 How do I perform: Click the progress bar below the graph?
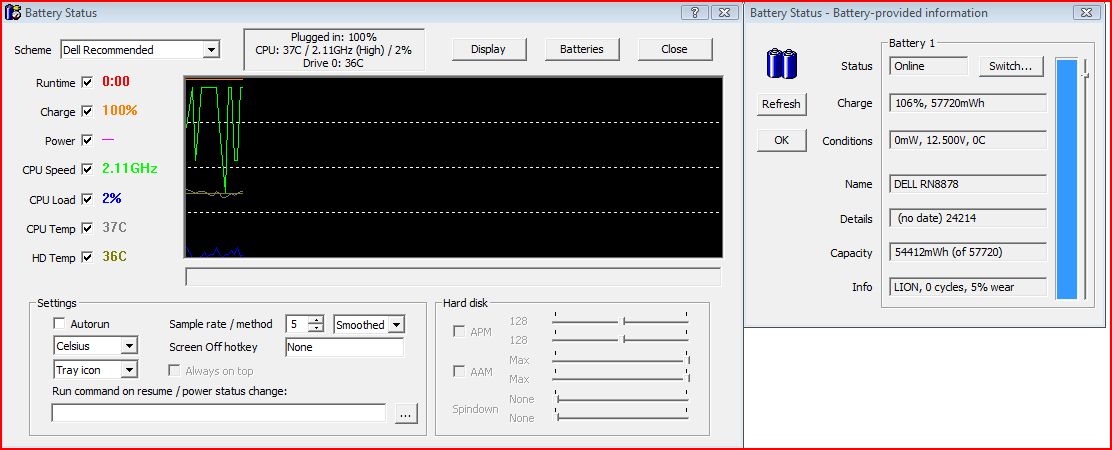tap(453, 276)
